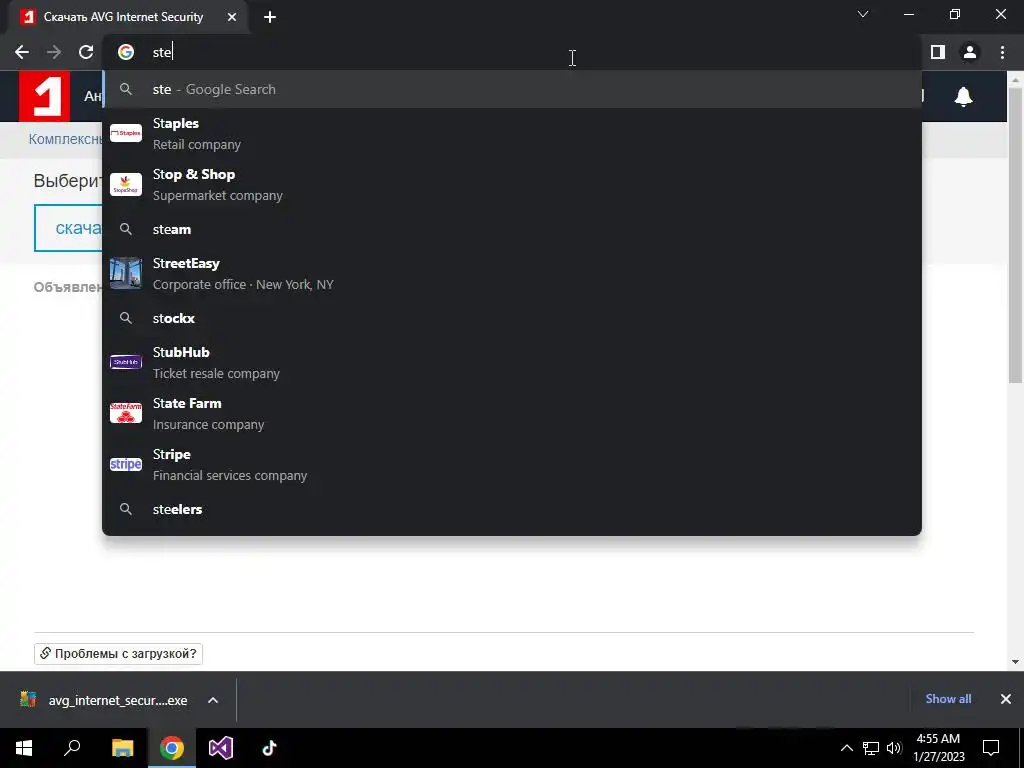Click 'Show all' downloads link
This screenshot has height=768, width=1024.
click(x=948, y=699)
